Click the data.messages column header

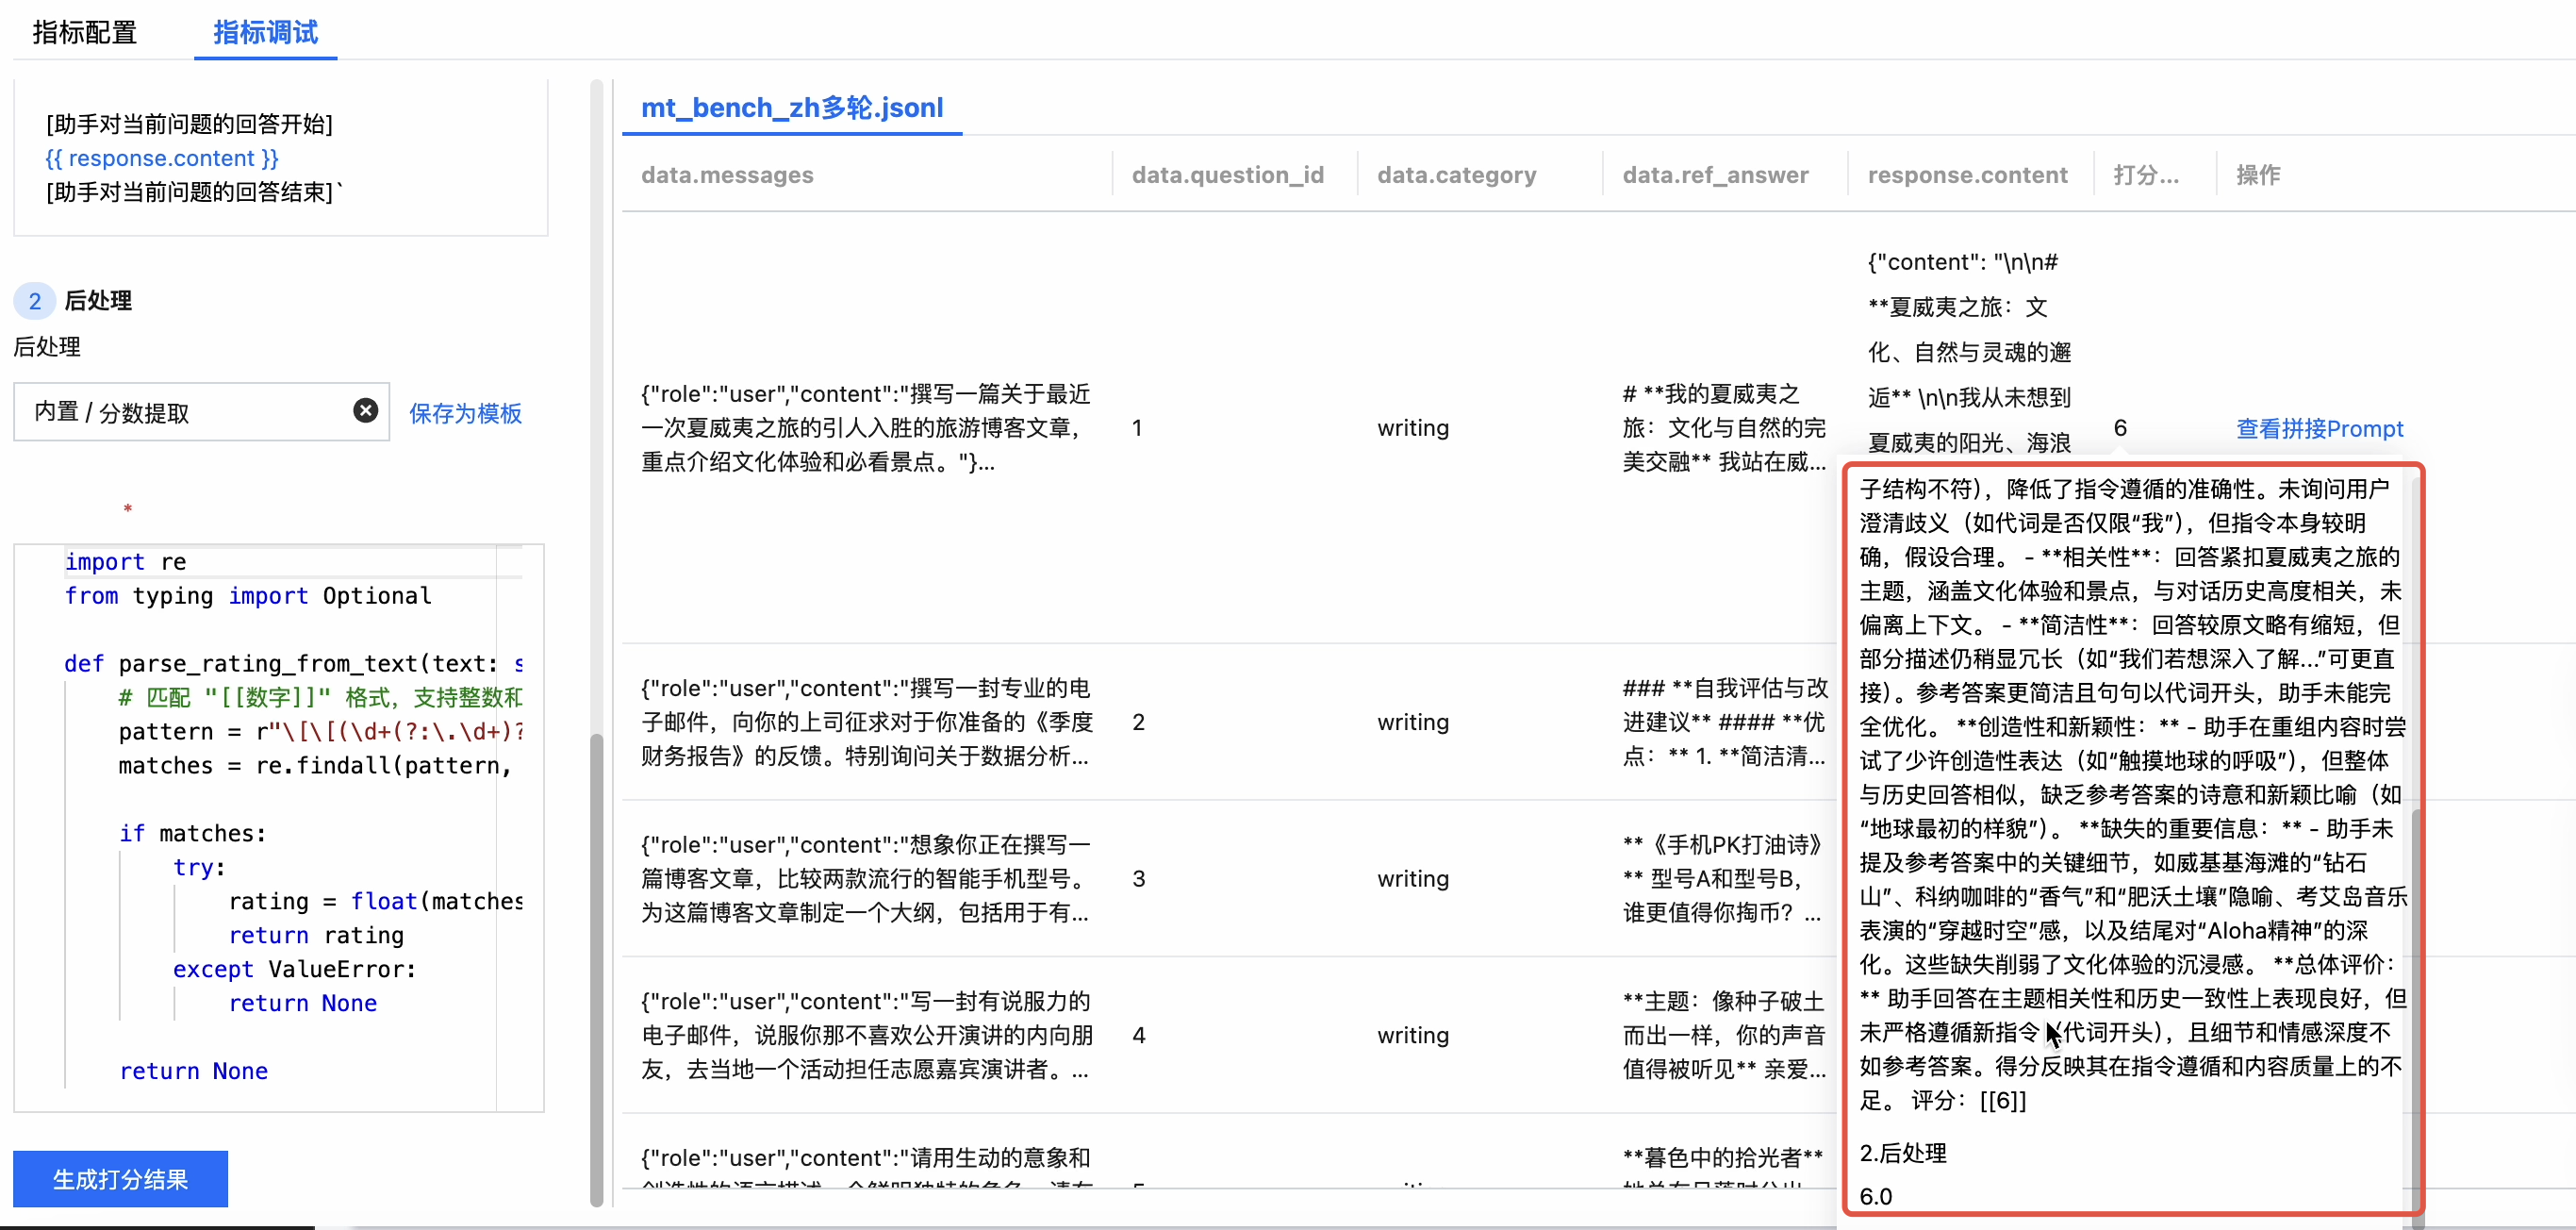(727, 175)
